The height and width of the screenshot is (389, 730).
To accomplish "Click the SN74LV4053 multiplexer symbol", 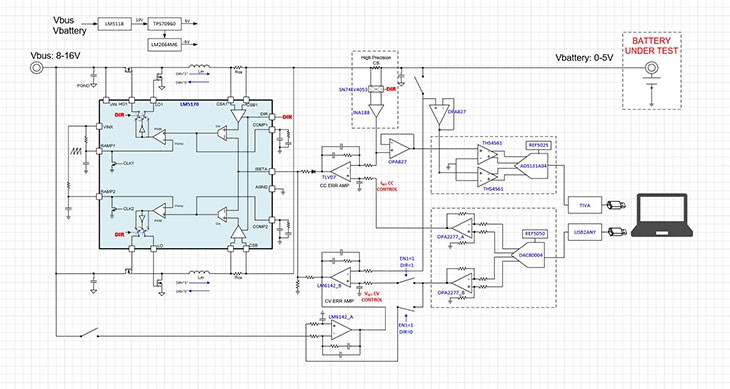I will click(x=376, y=89).
